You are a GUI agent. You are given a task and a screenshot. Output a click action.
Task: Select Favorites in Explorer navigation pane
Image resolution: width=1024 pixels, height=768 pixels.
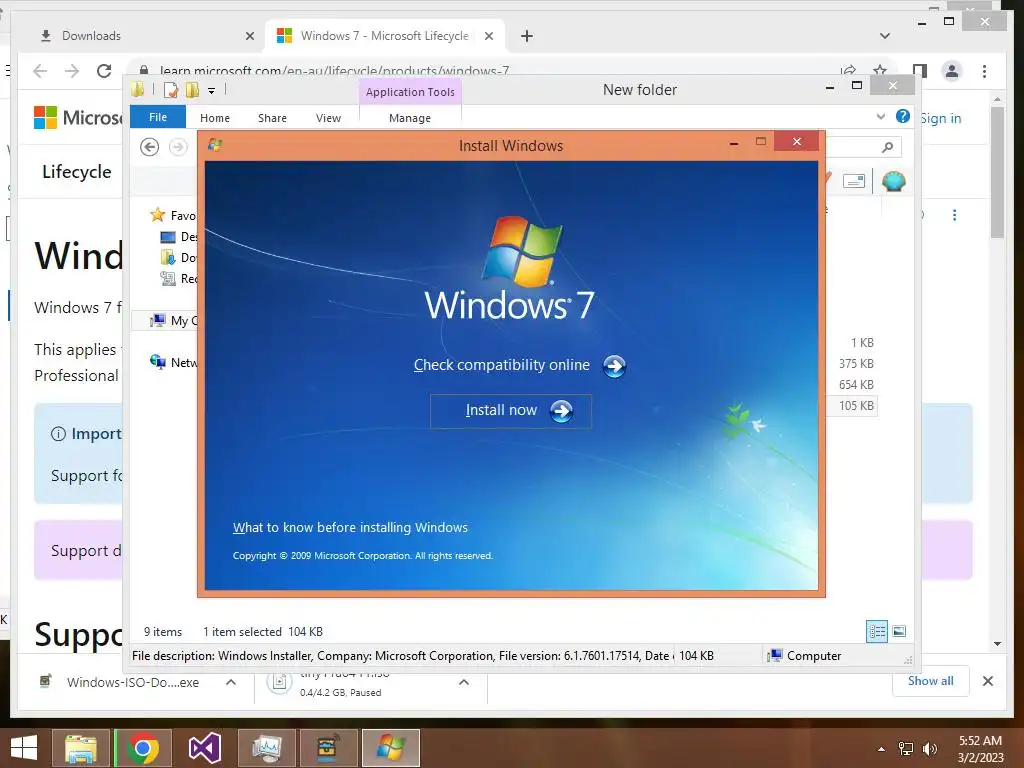click(173, 216)
